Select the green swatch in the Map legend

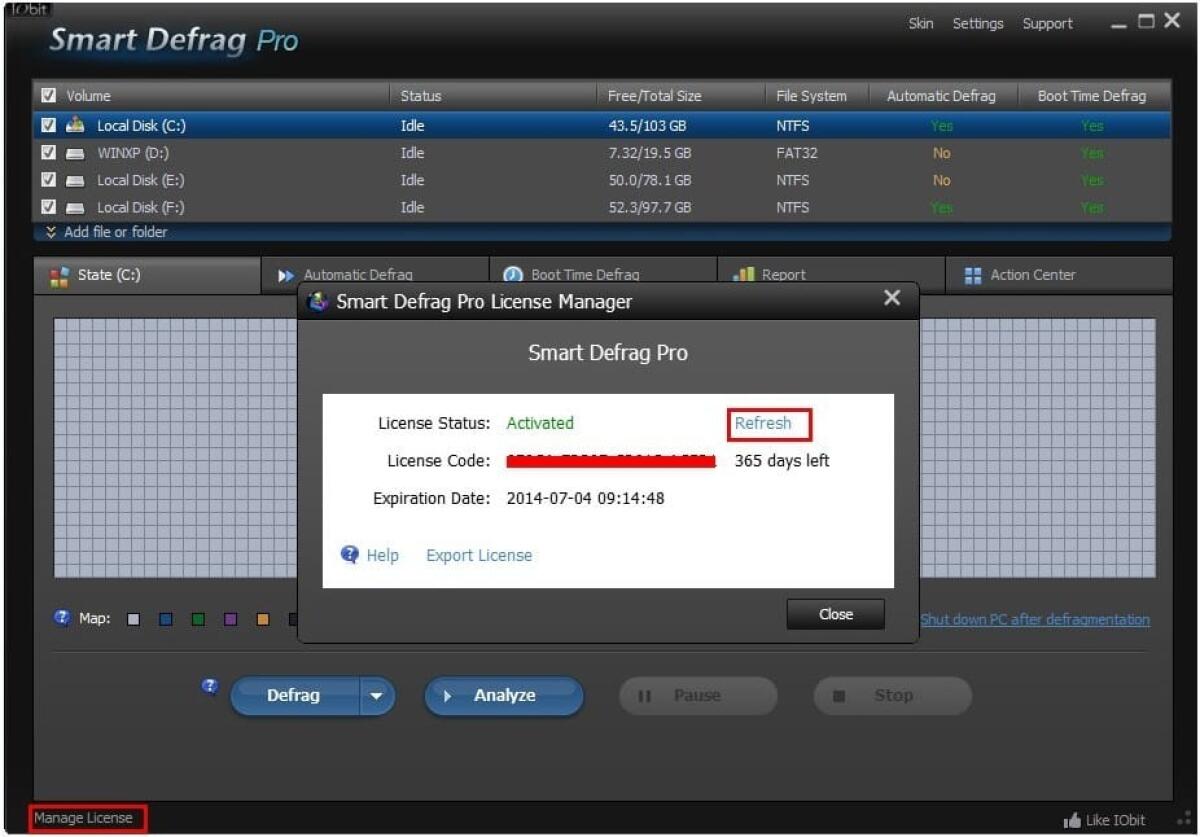(x=197, y=618)
